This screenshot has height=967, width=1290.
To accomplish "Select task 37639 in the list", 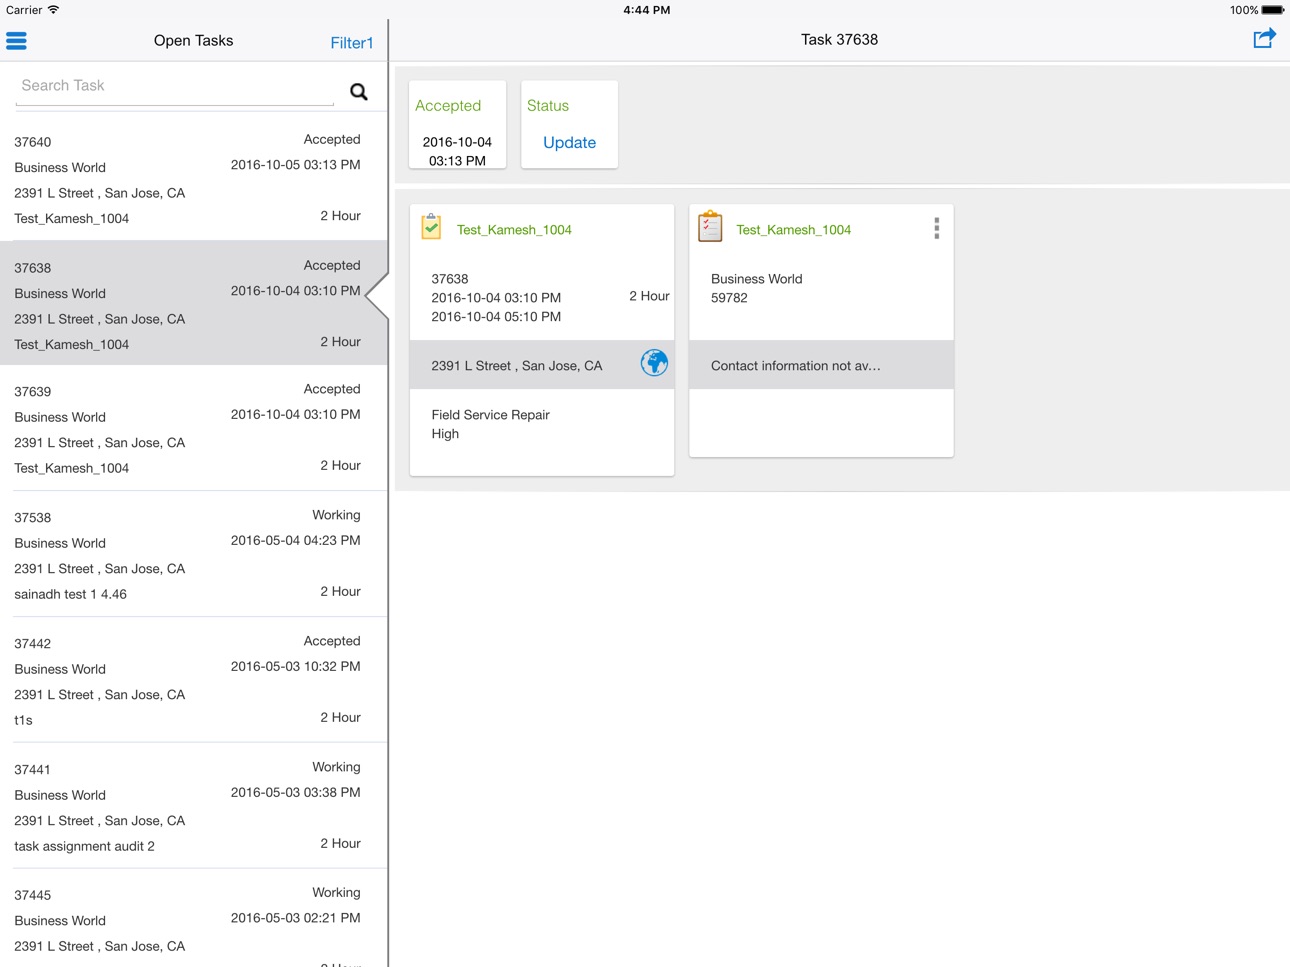I will pyautogui.click(x=193, y=428).
